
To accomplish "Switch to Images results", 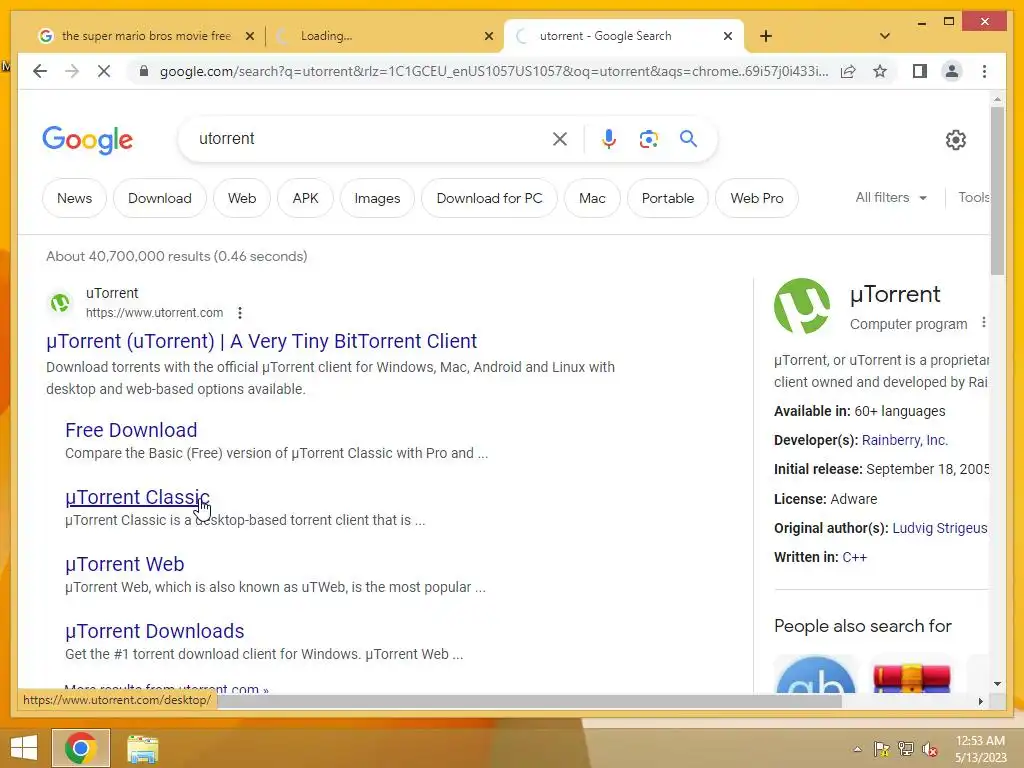I will pos(377,198).
